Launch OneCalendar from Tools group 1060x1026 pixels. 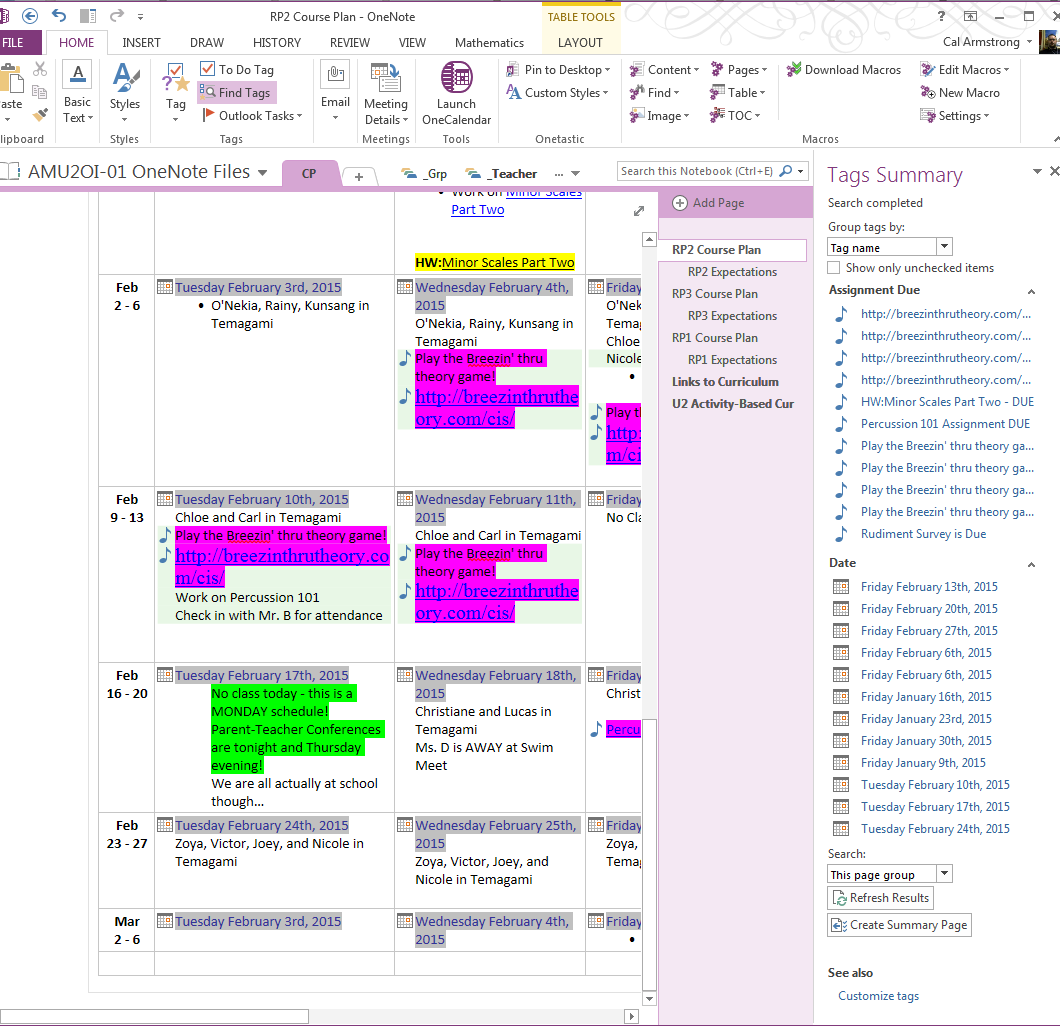point(456,93)
